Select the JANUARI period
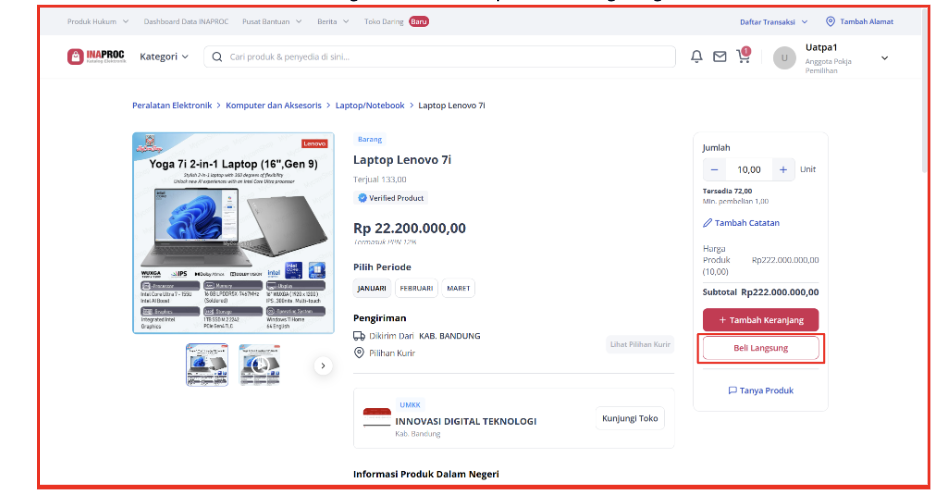 tap(371, 289)
